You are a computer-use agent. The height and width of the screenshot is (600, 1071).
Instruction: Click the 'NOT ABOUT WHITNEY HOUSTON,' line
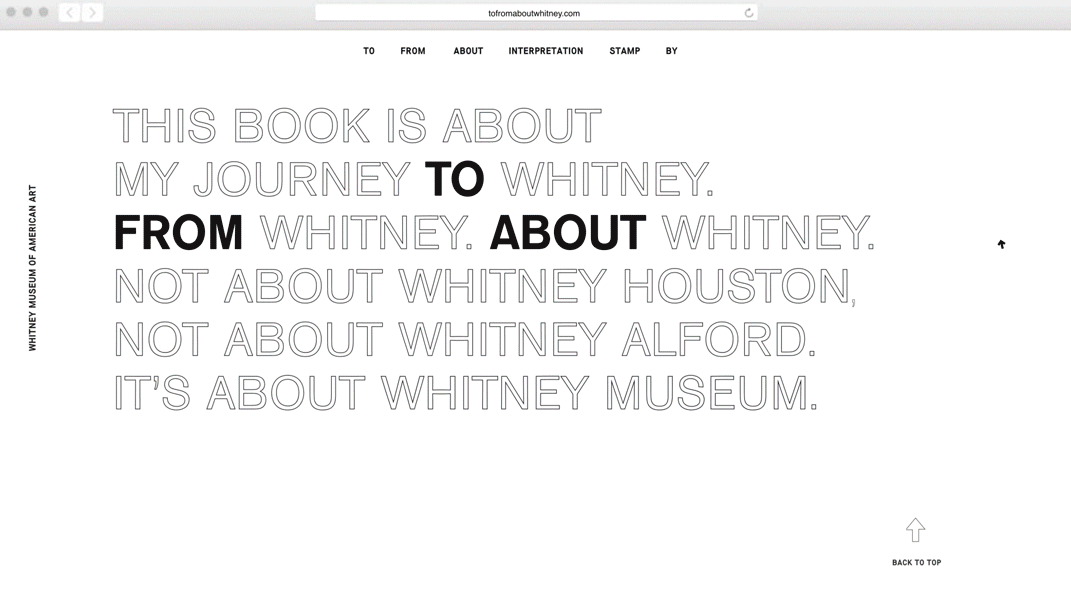click(484, 286)
